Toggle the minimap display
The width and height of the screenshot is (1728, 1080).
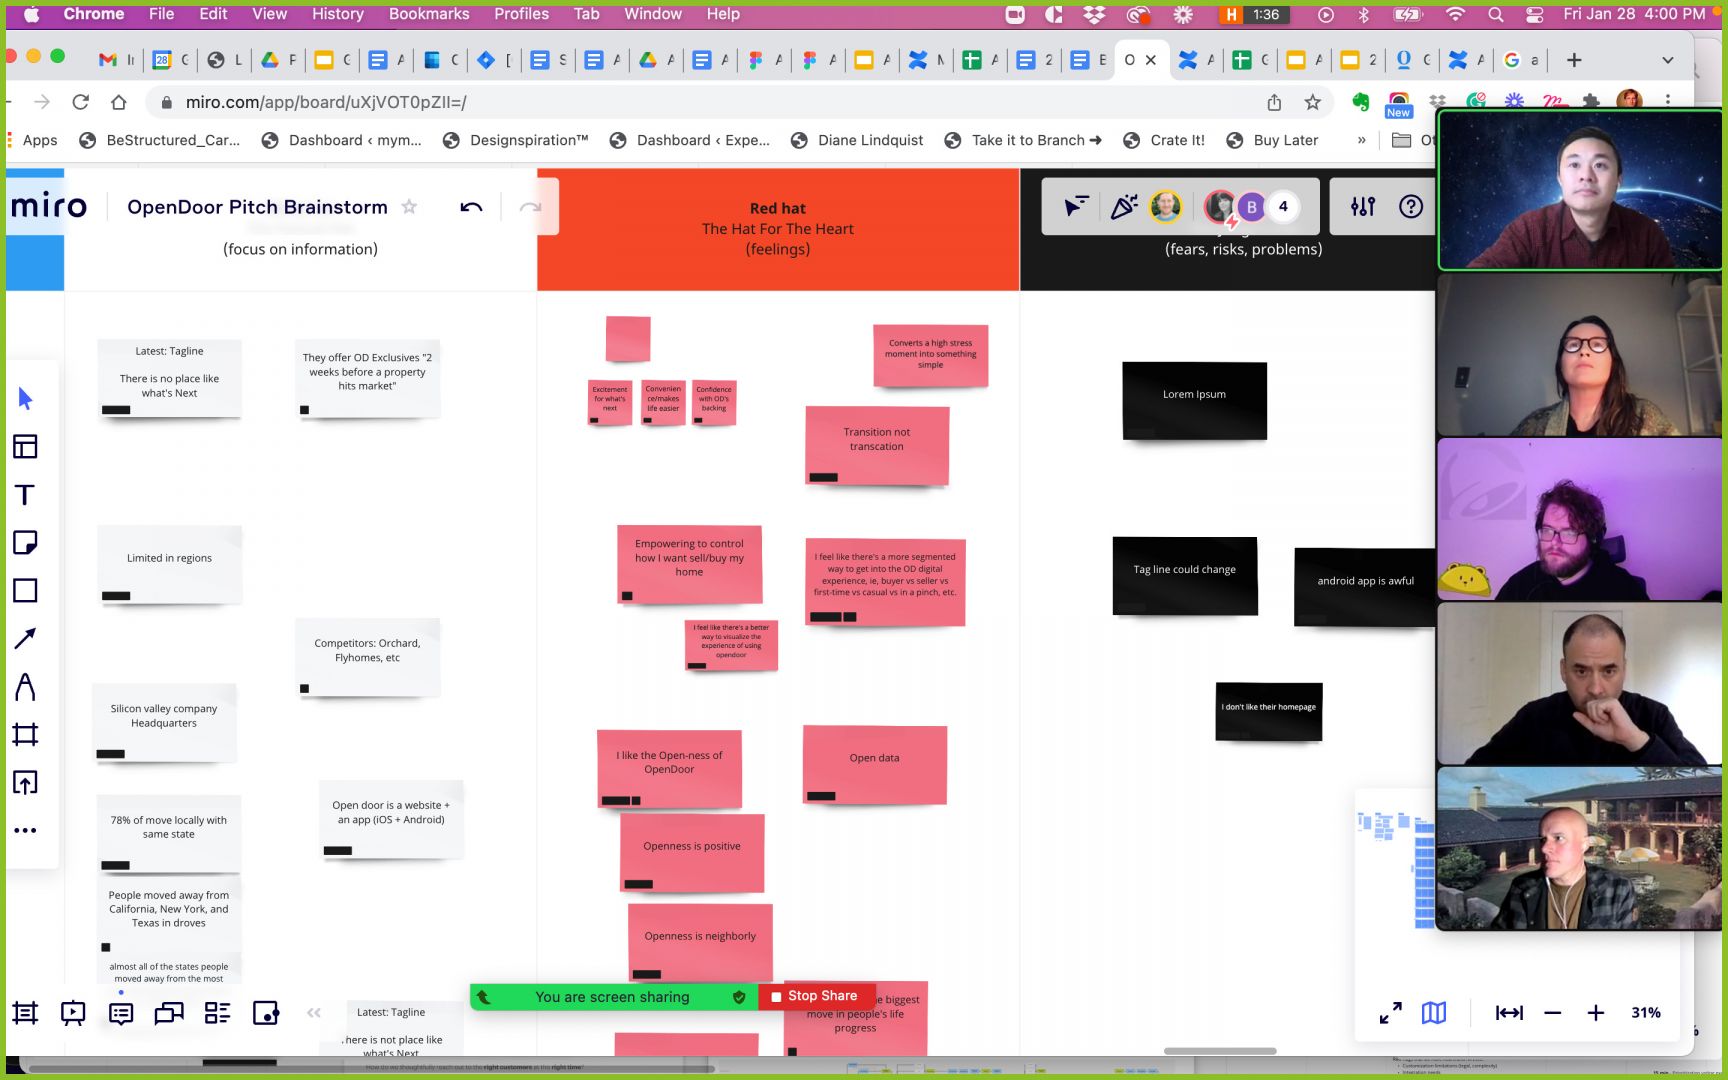click(1434, 1013)
